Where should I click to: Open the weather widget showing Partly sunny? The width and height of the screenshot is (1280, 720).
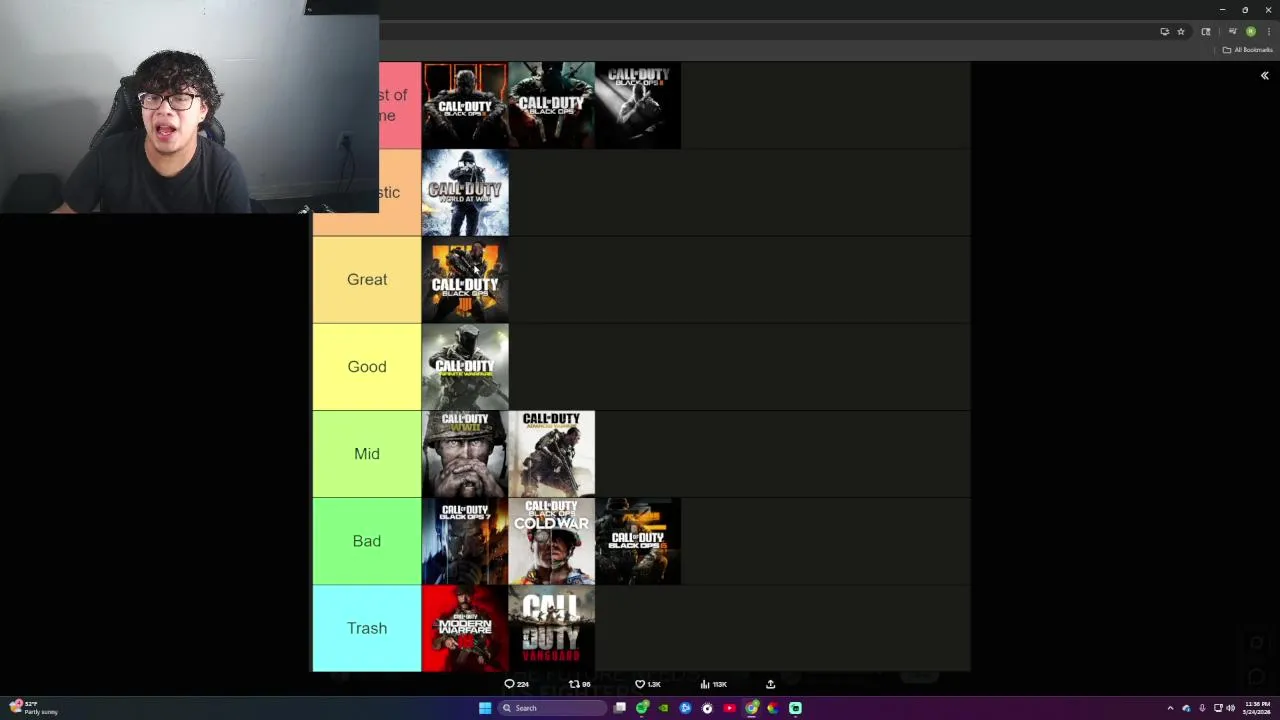coord(34,708)
